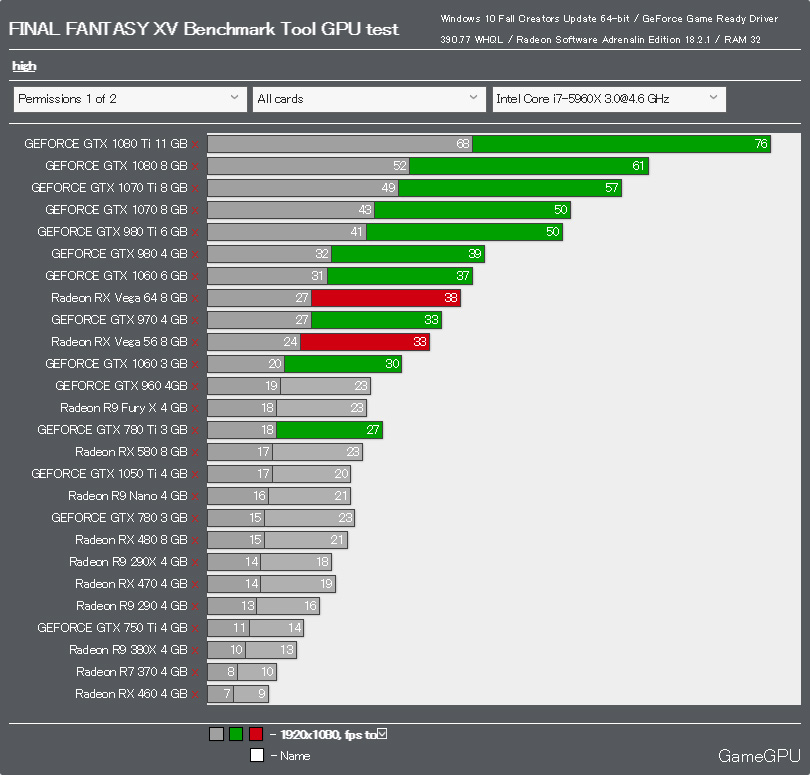Remove GEFORCE GTX 1060 3 GB entry

coord(195,365)
